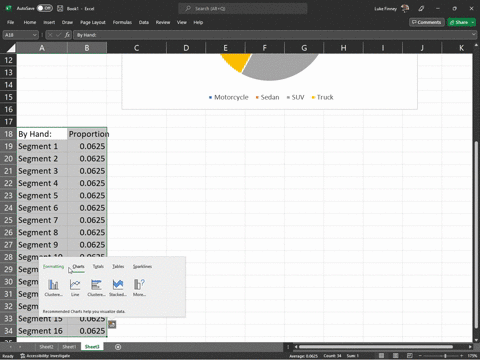Select the Charts tab in Quick Analysis
480x360 pixels.
pos(78,267)
